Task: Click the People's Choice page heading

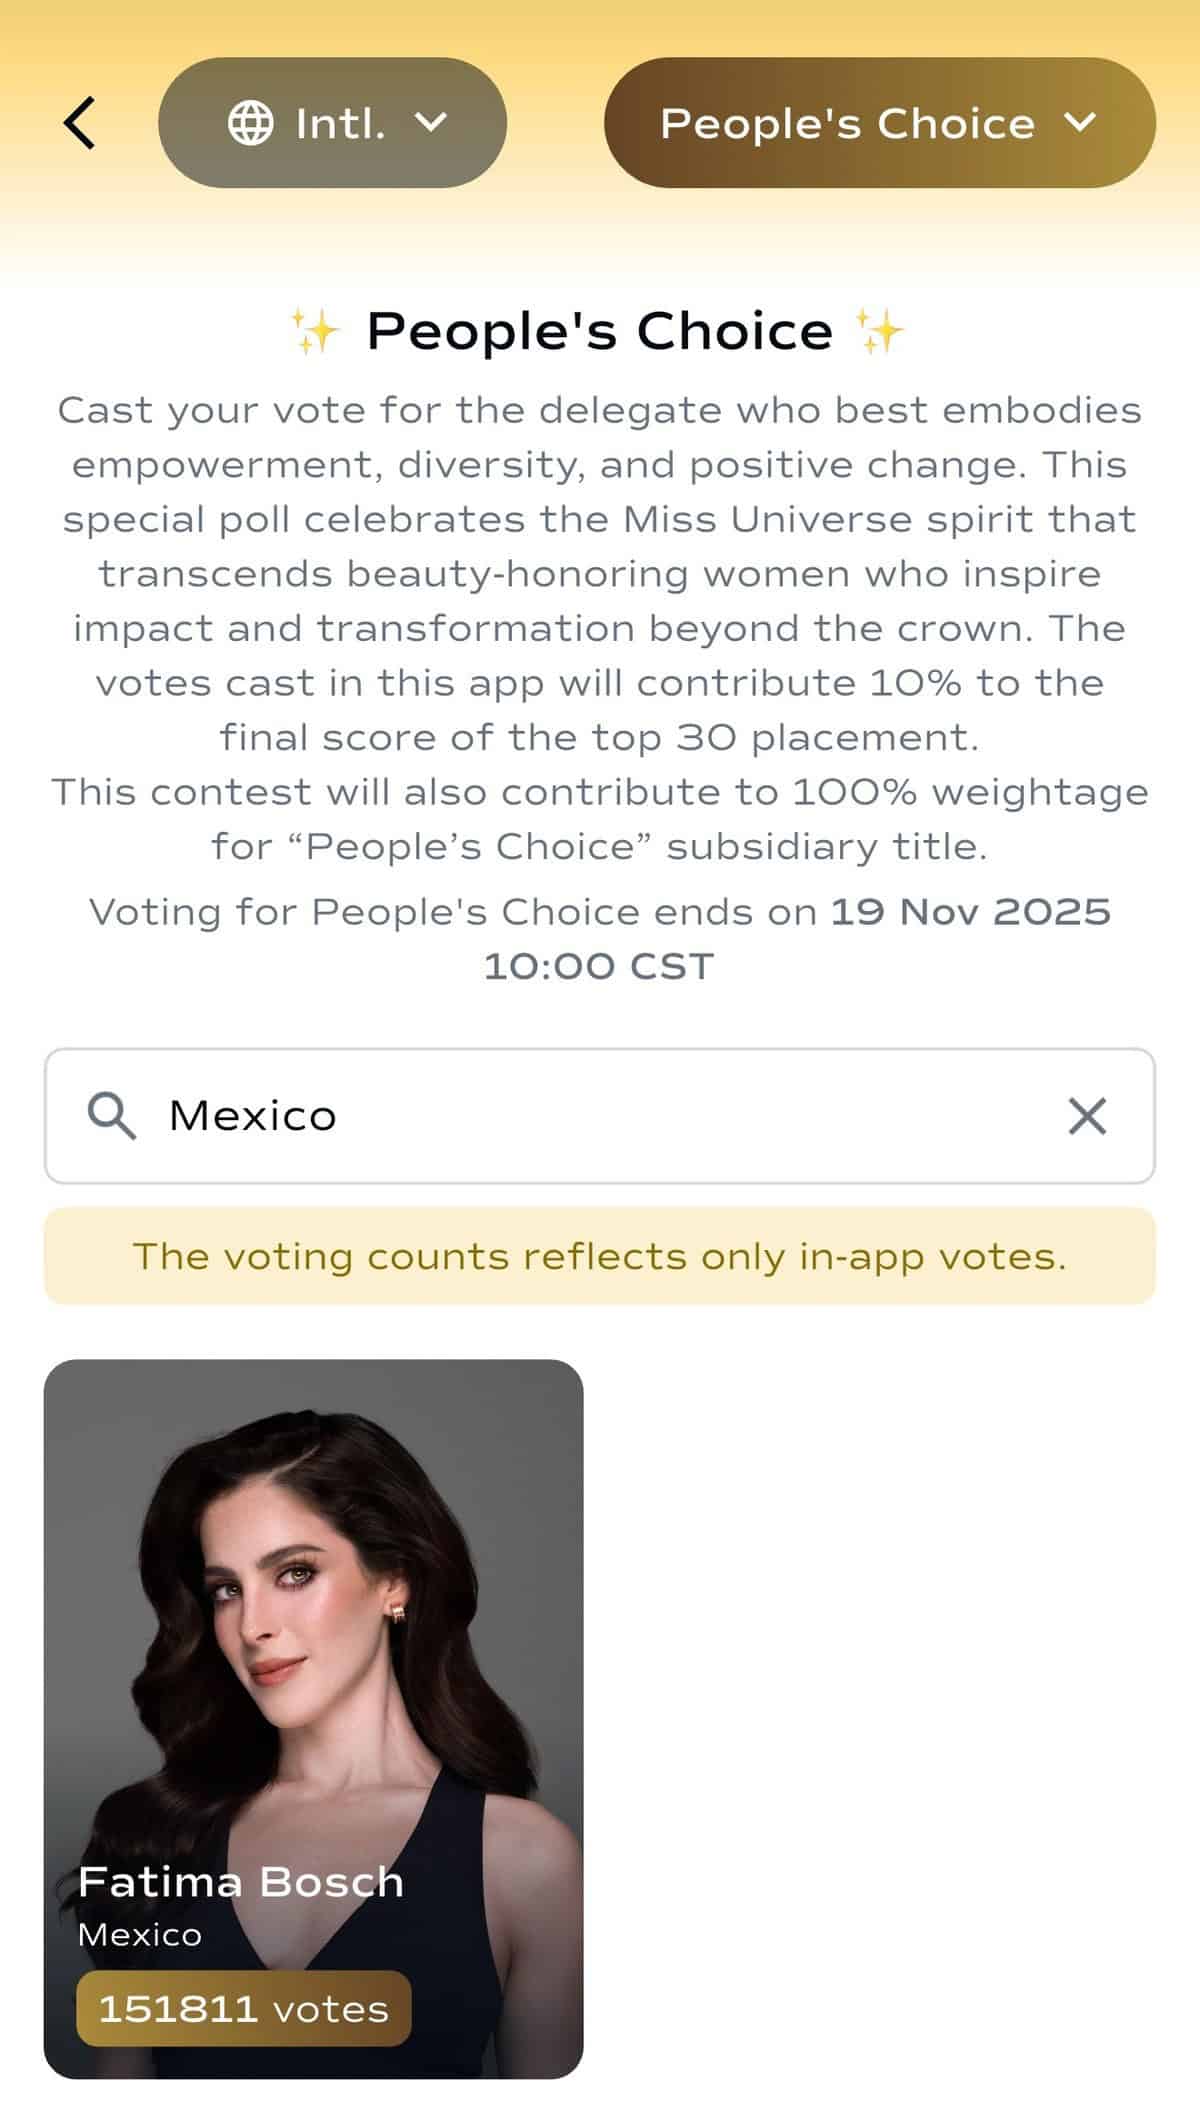Action: pos(599,331)
